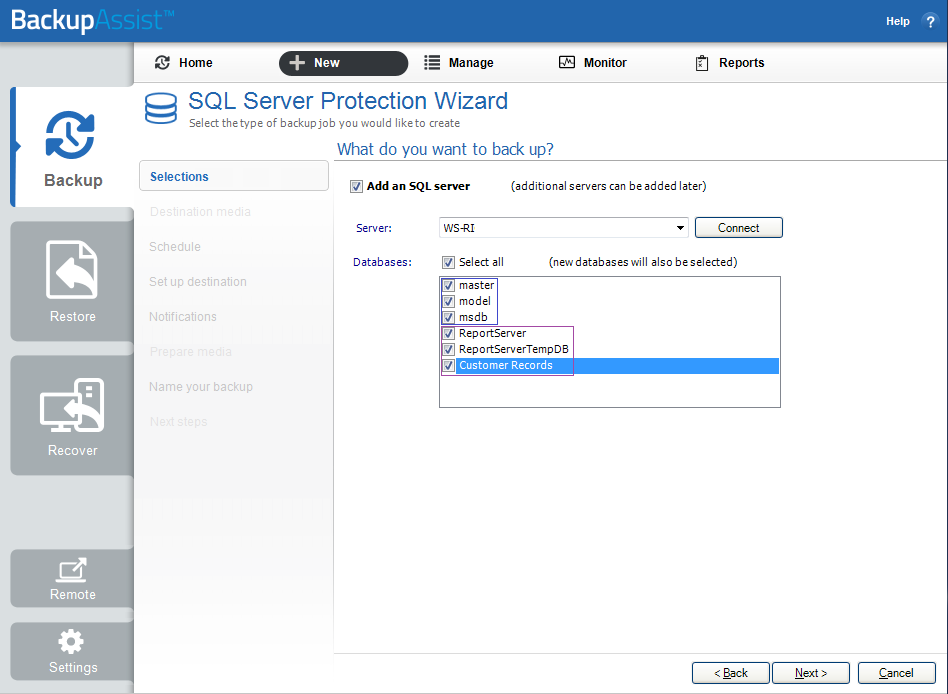Click the Prepare media step
Screen dimensions: 948x694
click(190, 352)
